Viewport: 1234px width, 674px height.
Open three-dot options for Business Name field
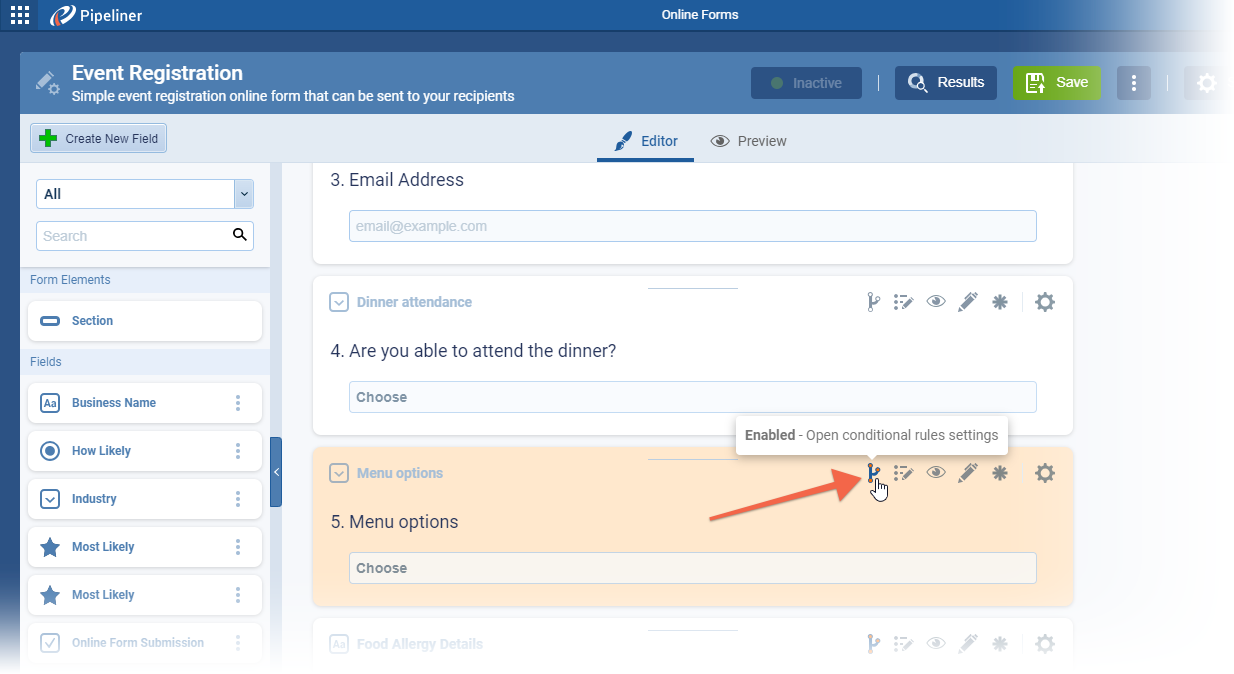238,403
